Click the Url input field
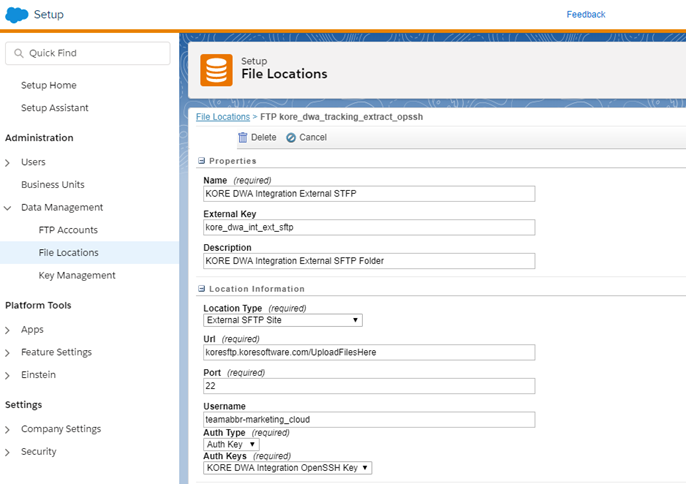686x484 pixels. [368, 353]
